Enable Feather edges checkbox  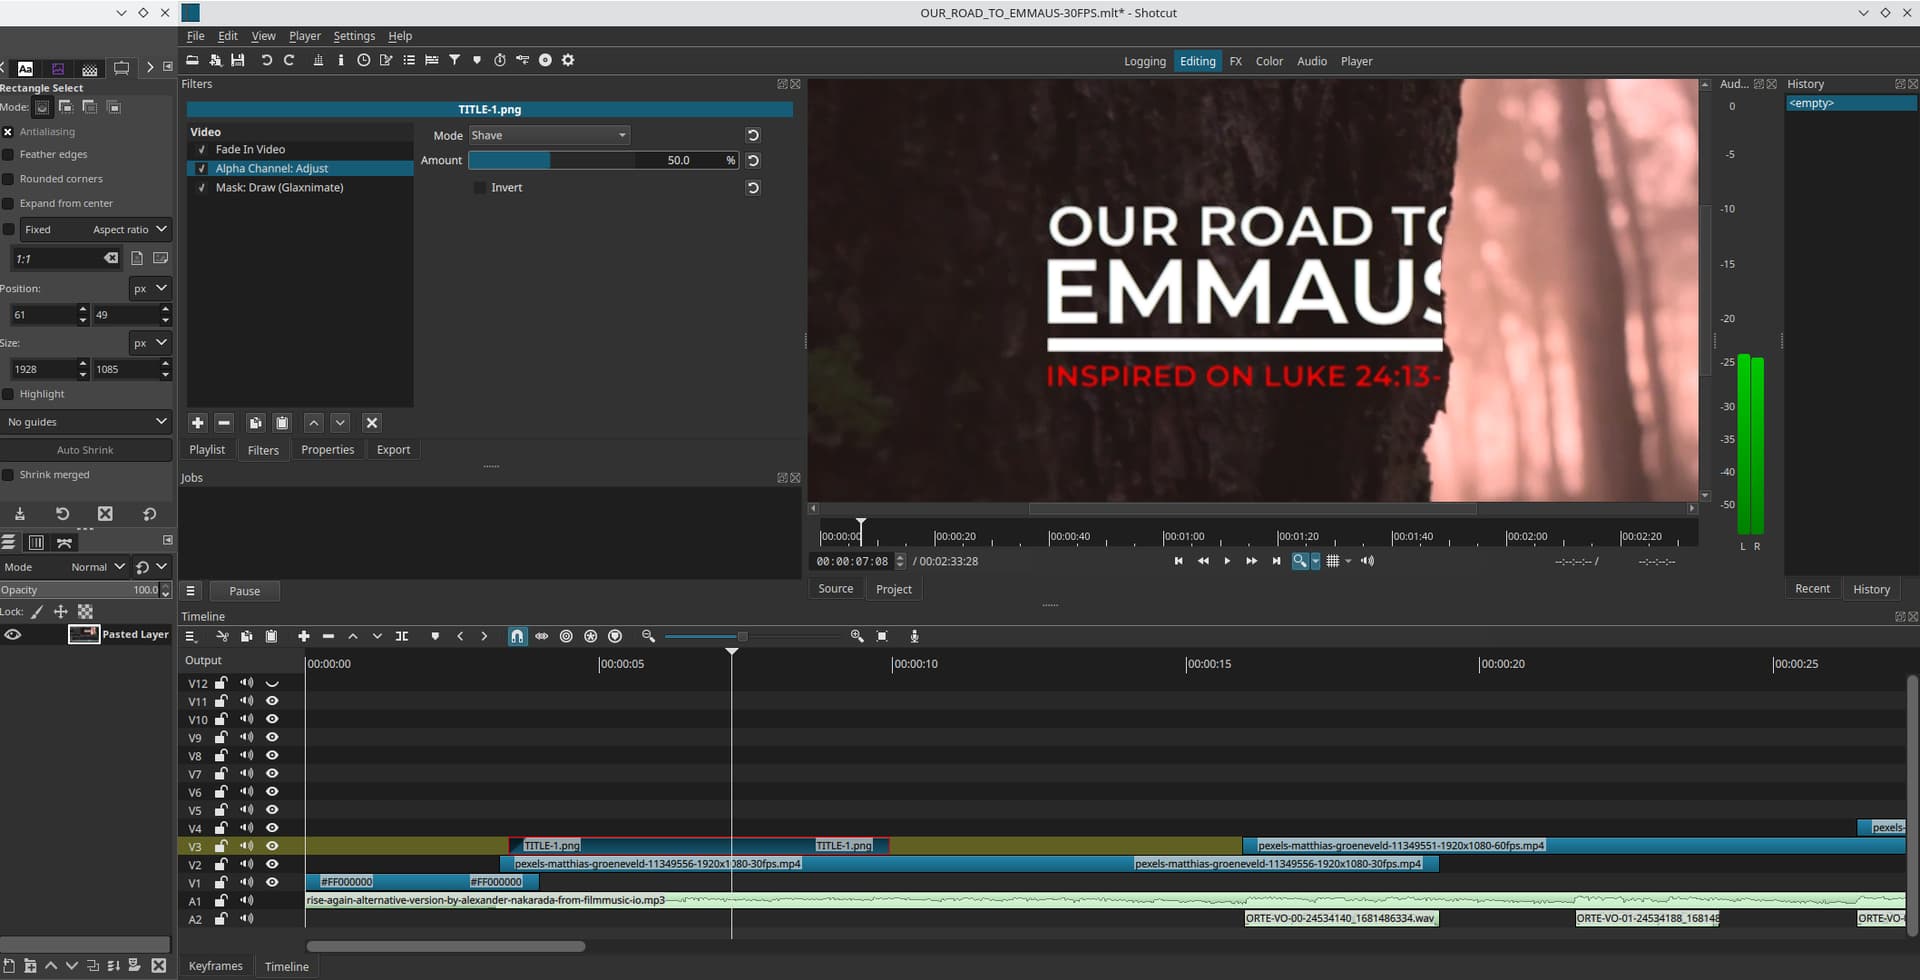coord(8,155)
